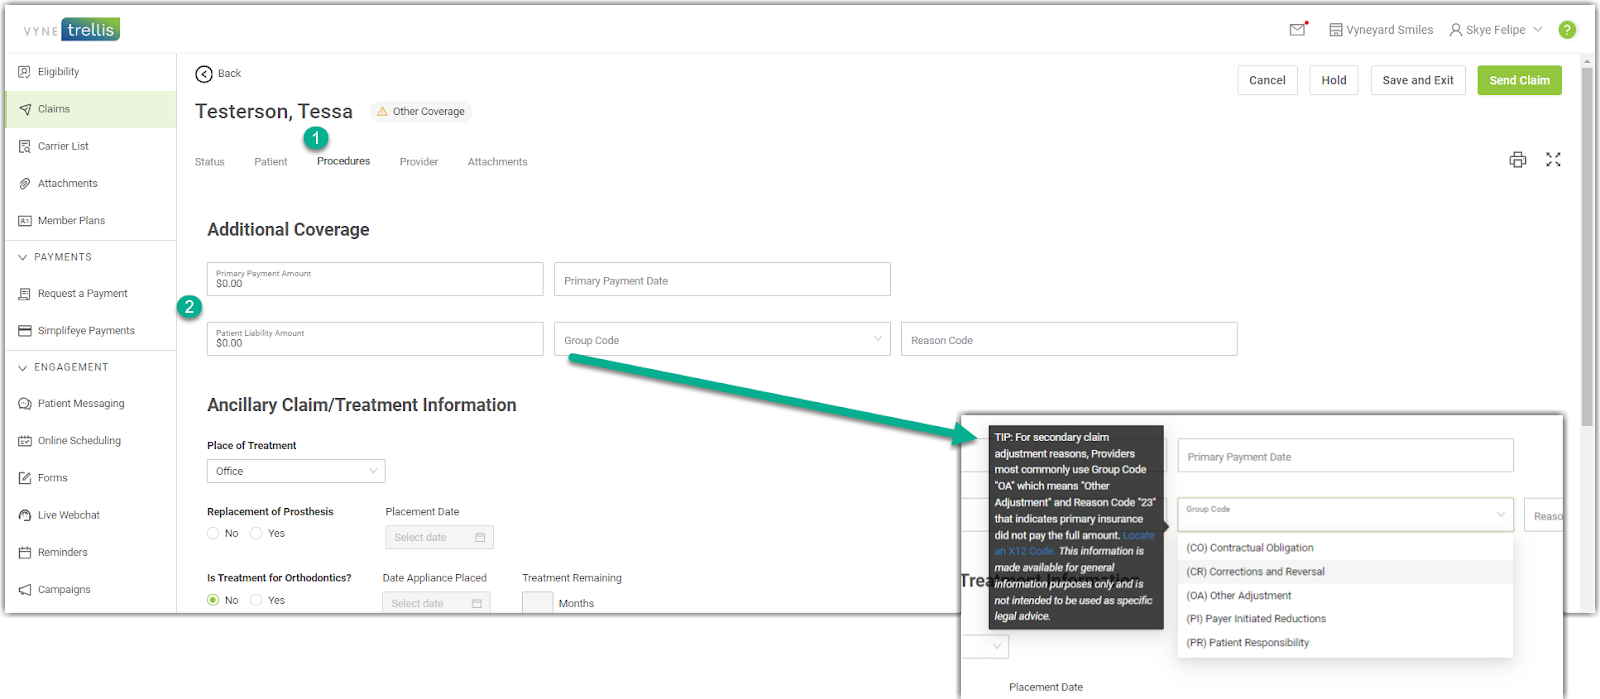
Task: Open Eligibility in the sidebar
Action: click(58, 72)
